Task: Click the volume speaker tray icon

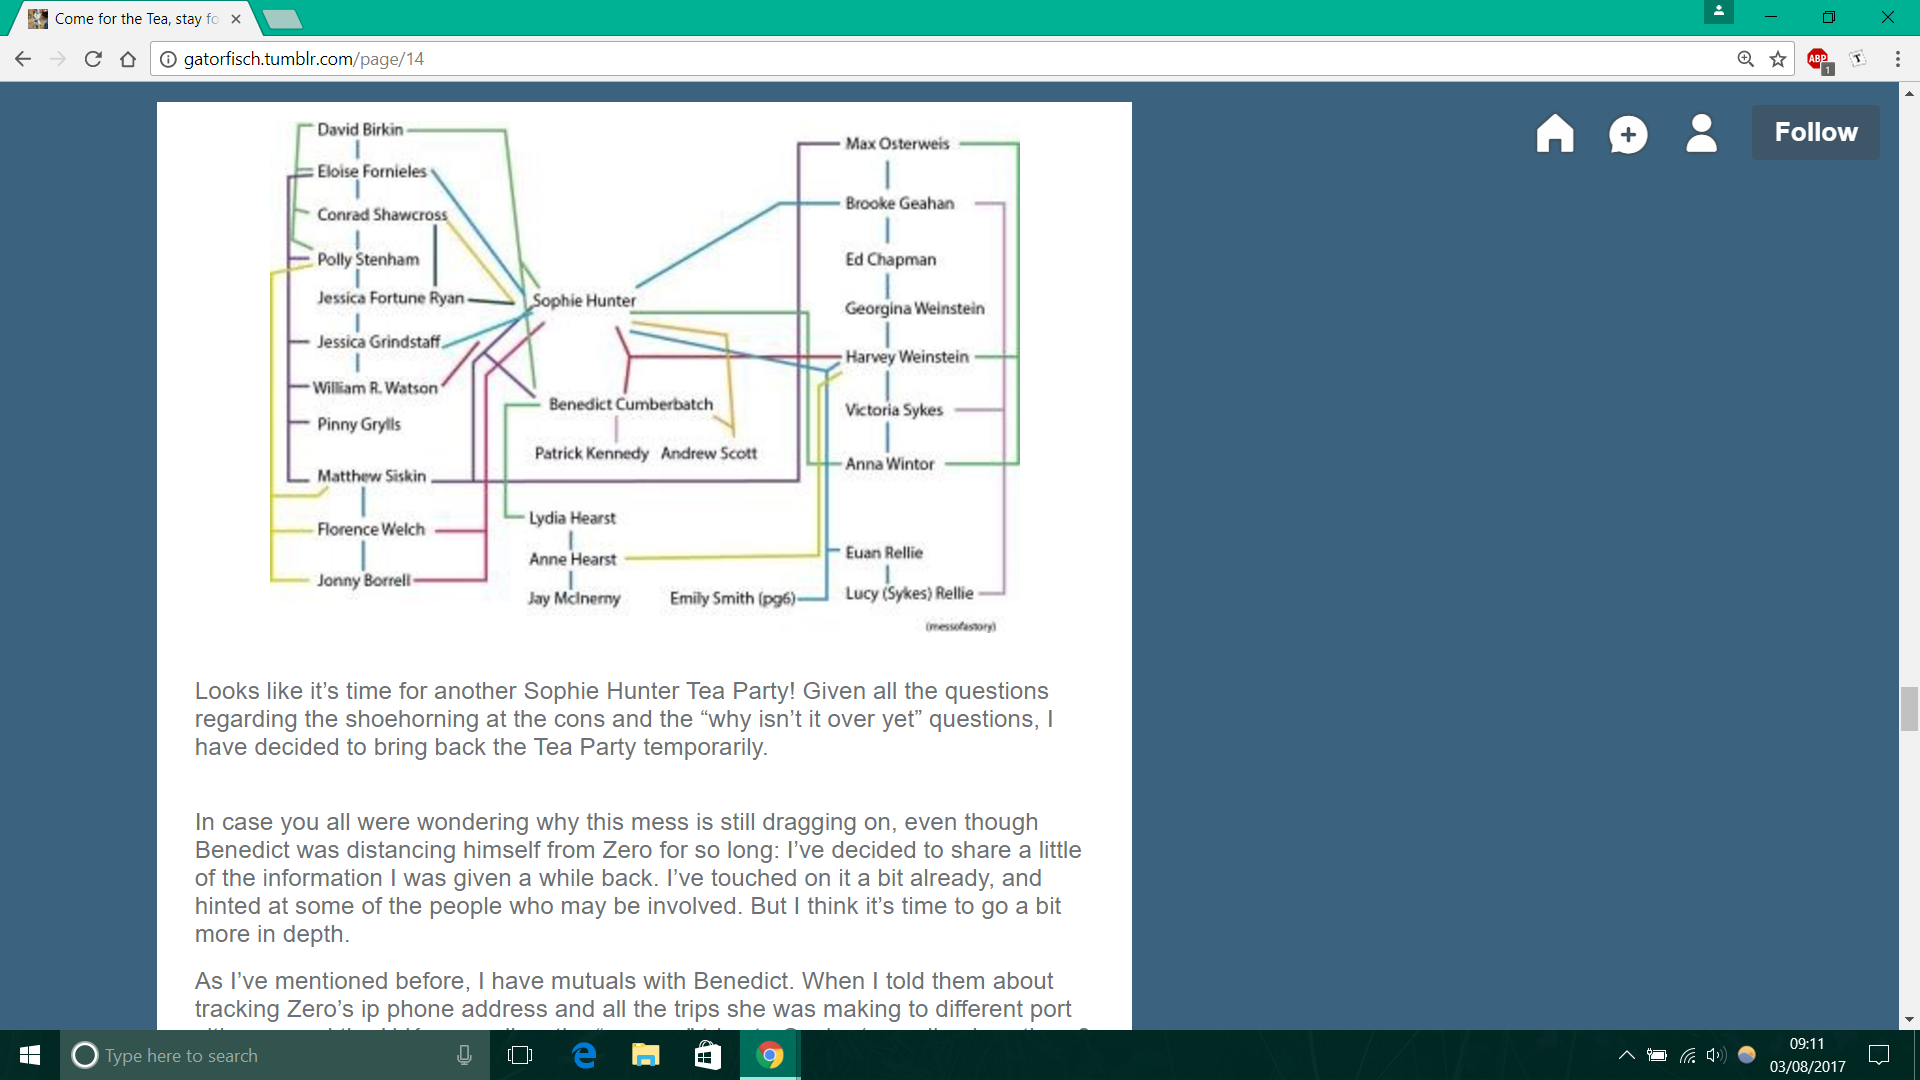Action: pyautogui.click(x=1716, y=1055)
